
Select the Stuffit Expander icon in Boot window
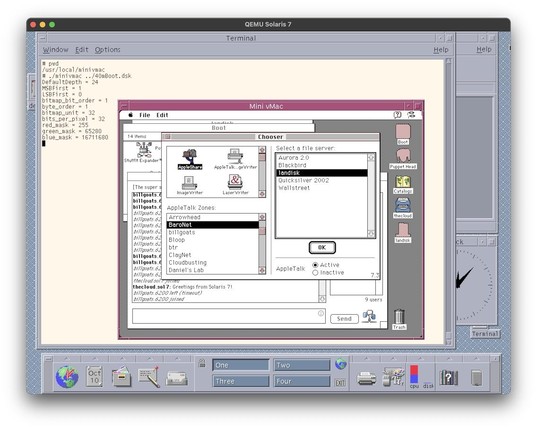(143, 152)
